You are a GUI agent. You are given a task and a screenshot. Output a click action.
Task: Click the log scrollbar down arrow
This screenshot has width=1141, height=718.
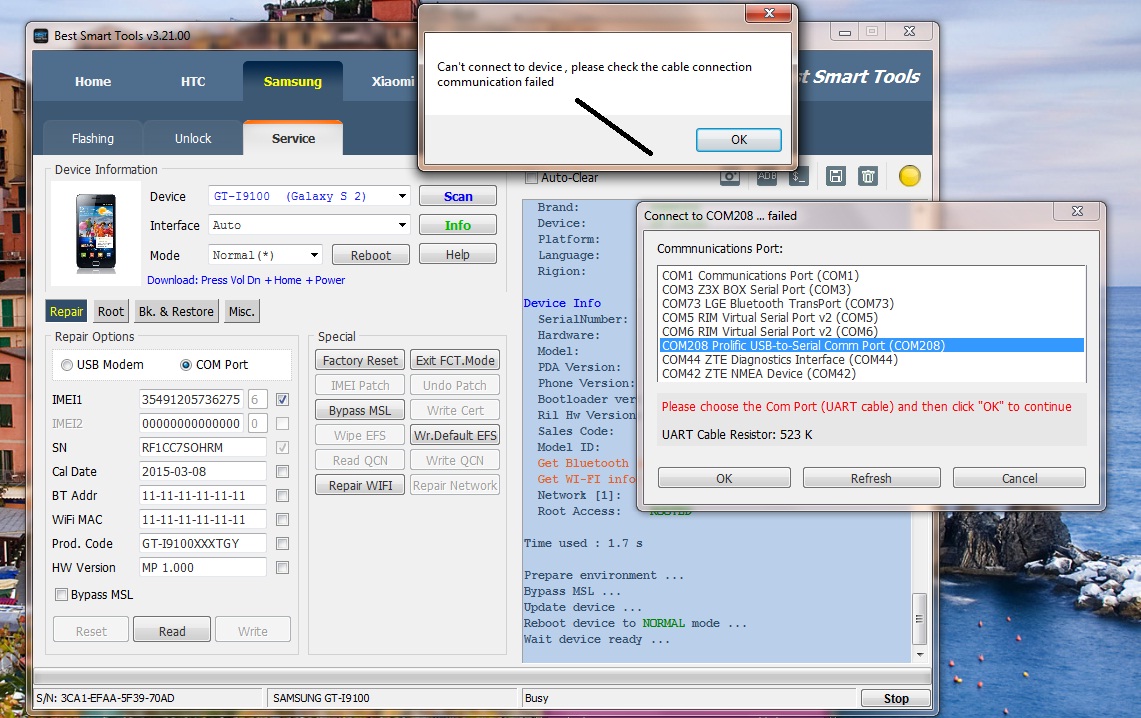919,654
